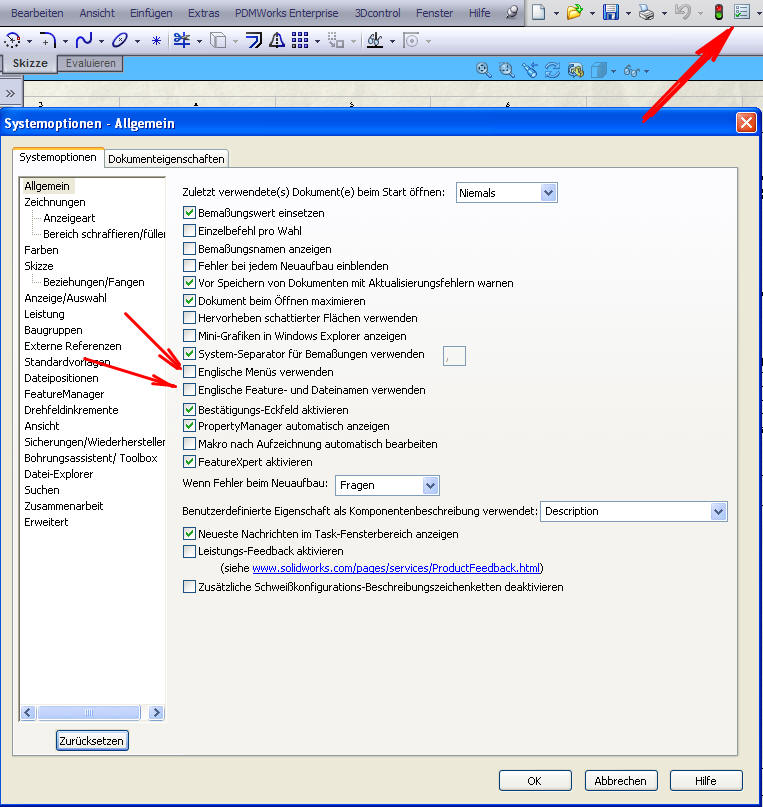Select the Ellipse sketch tool
Image resolution: width=763 pixels, height=807 pixels.
click(x=120, y=40)
